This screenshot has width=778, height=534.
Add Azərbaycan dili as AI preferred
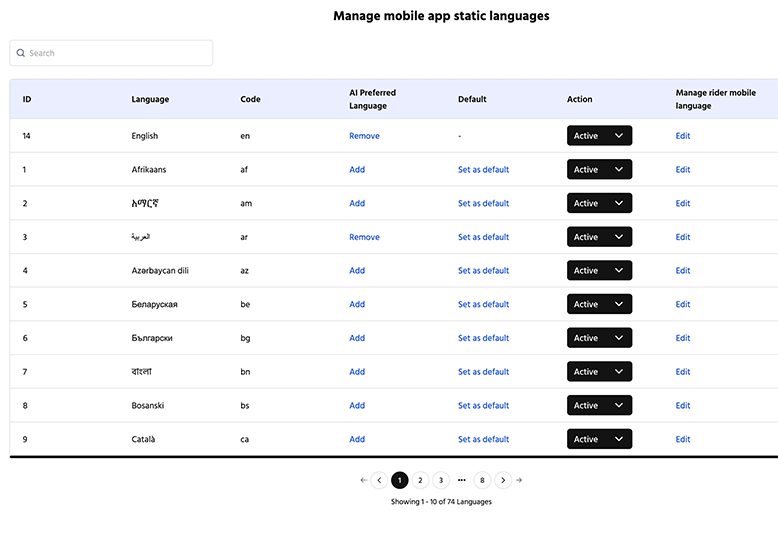point(357,270)
